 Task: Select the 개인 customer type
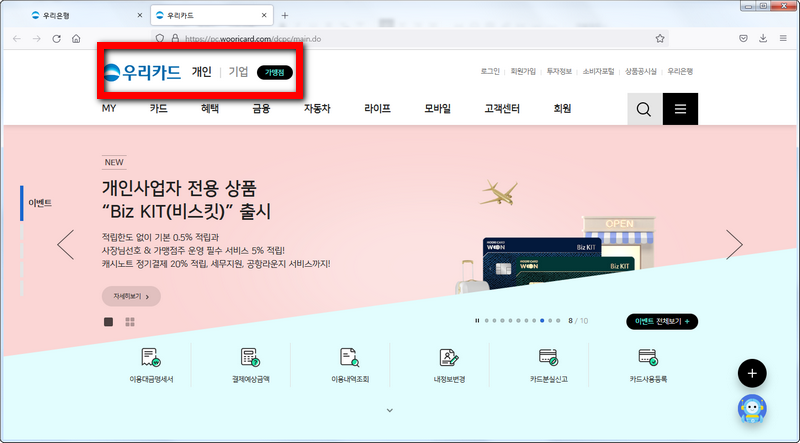[x=202, y=72]
